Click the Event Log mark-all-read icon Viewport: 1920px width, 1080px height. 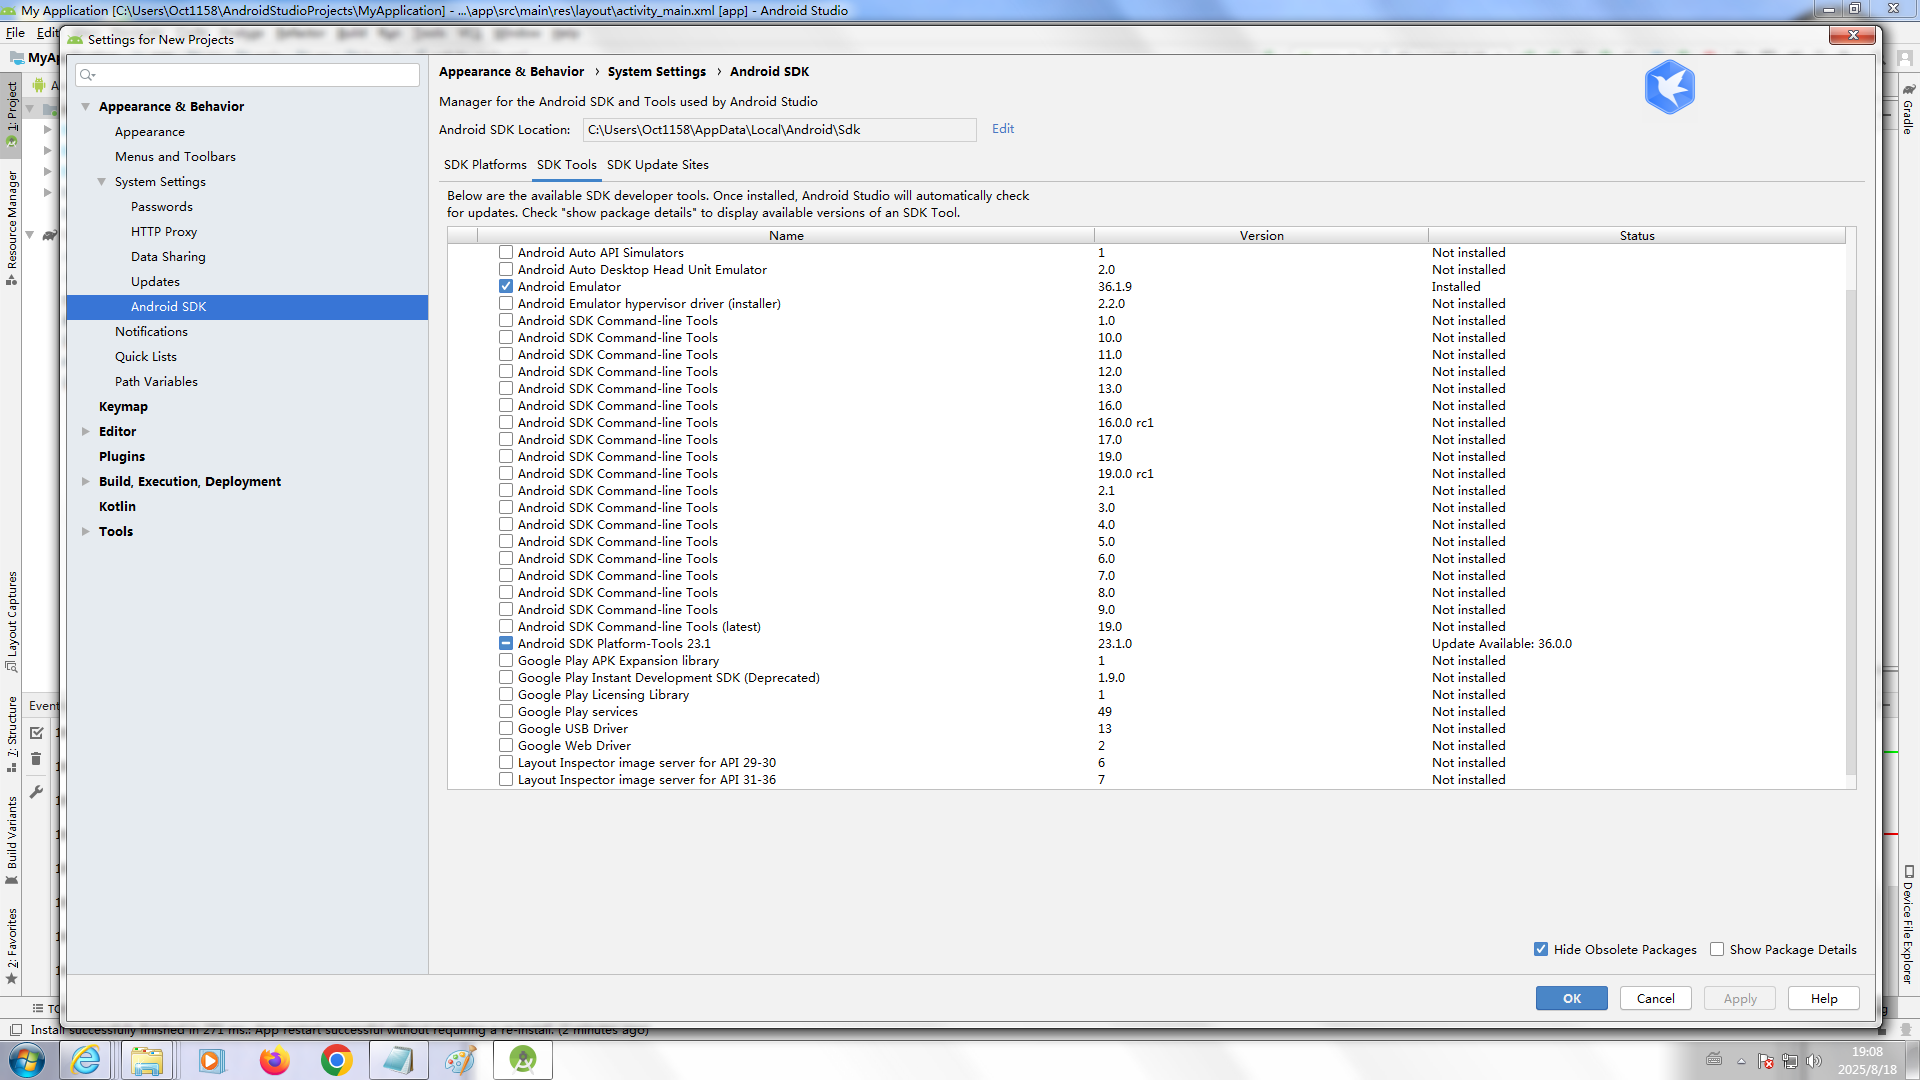coord(36,733)
